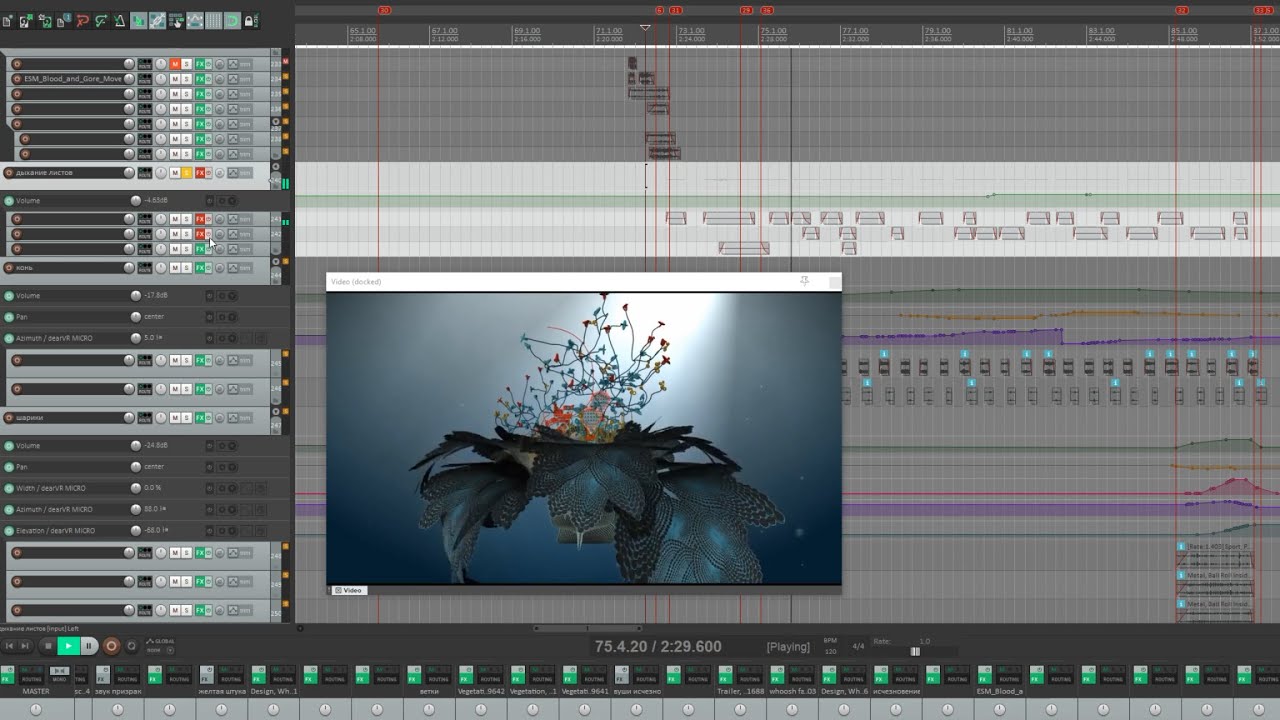This screenshot has height=720, width=1280.
Task: Open FX on шарики track
Action: point(199,417)
